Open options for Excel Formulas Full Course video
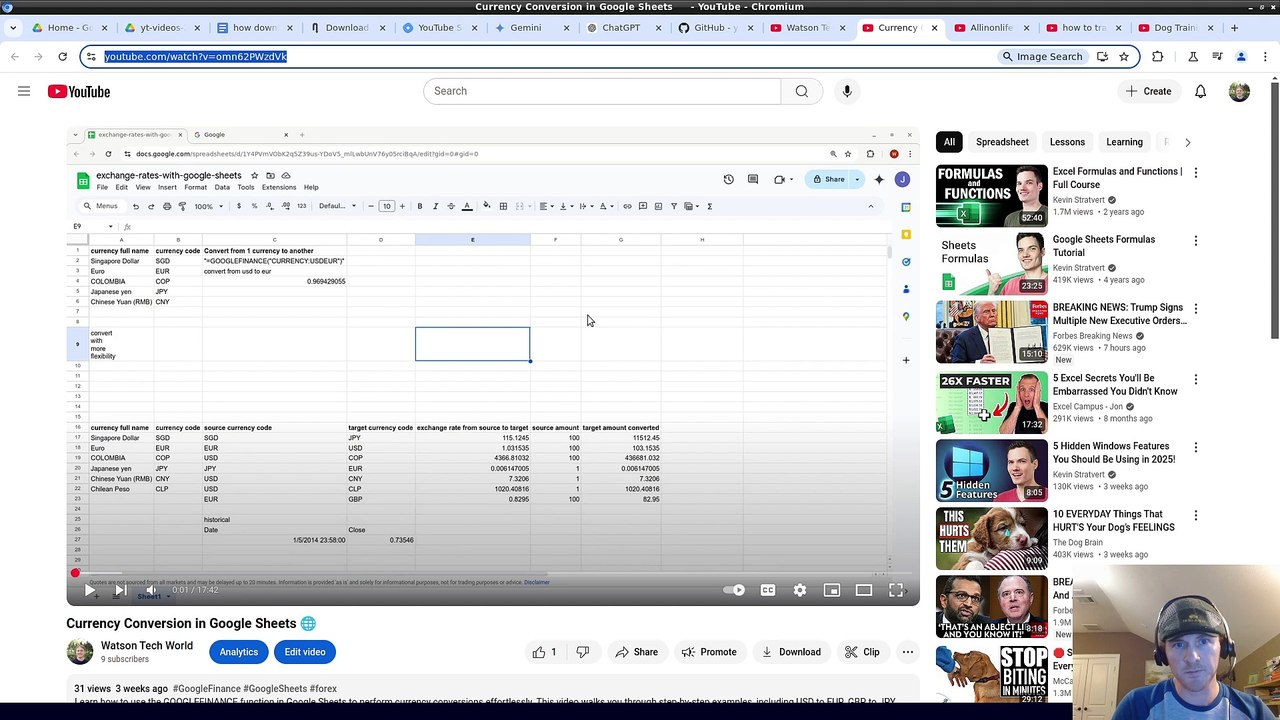 coord(1195,173)
